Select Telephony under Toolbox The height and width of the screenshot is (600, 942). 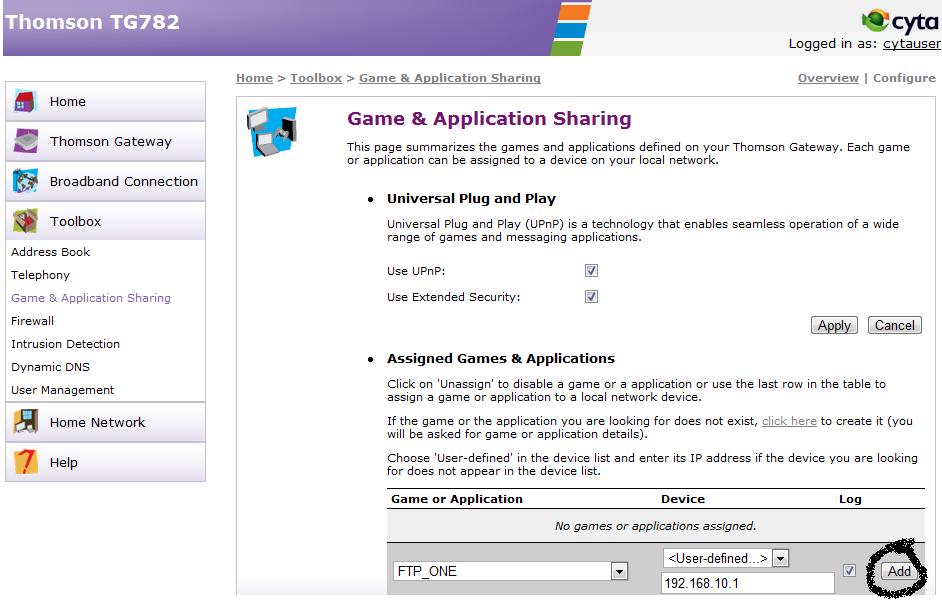click(x=40, y=274)
